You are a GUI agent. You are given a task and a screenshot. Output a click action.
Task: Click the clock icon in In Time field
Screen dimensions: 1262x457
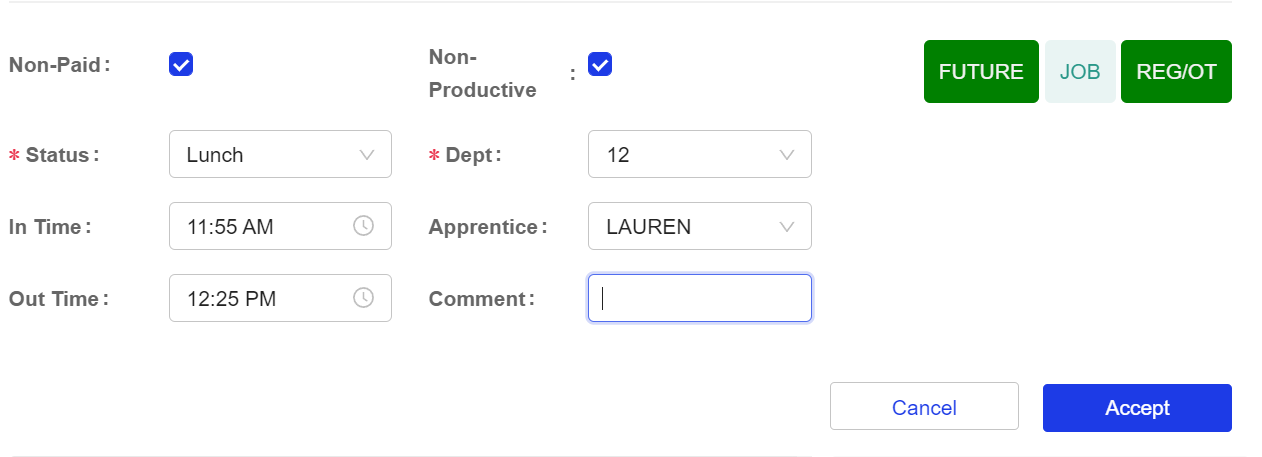363,226
